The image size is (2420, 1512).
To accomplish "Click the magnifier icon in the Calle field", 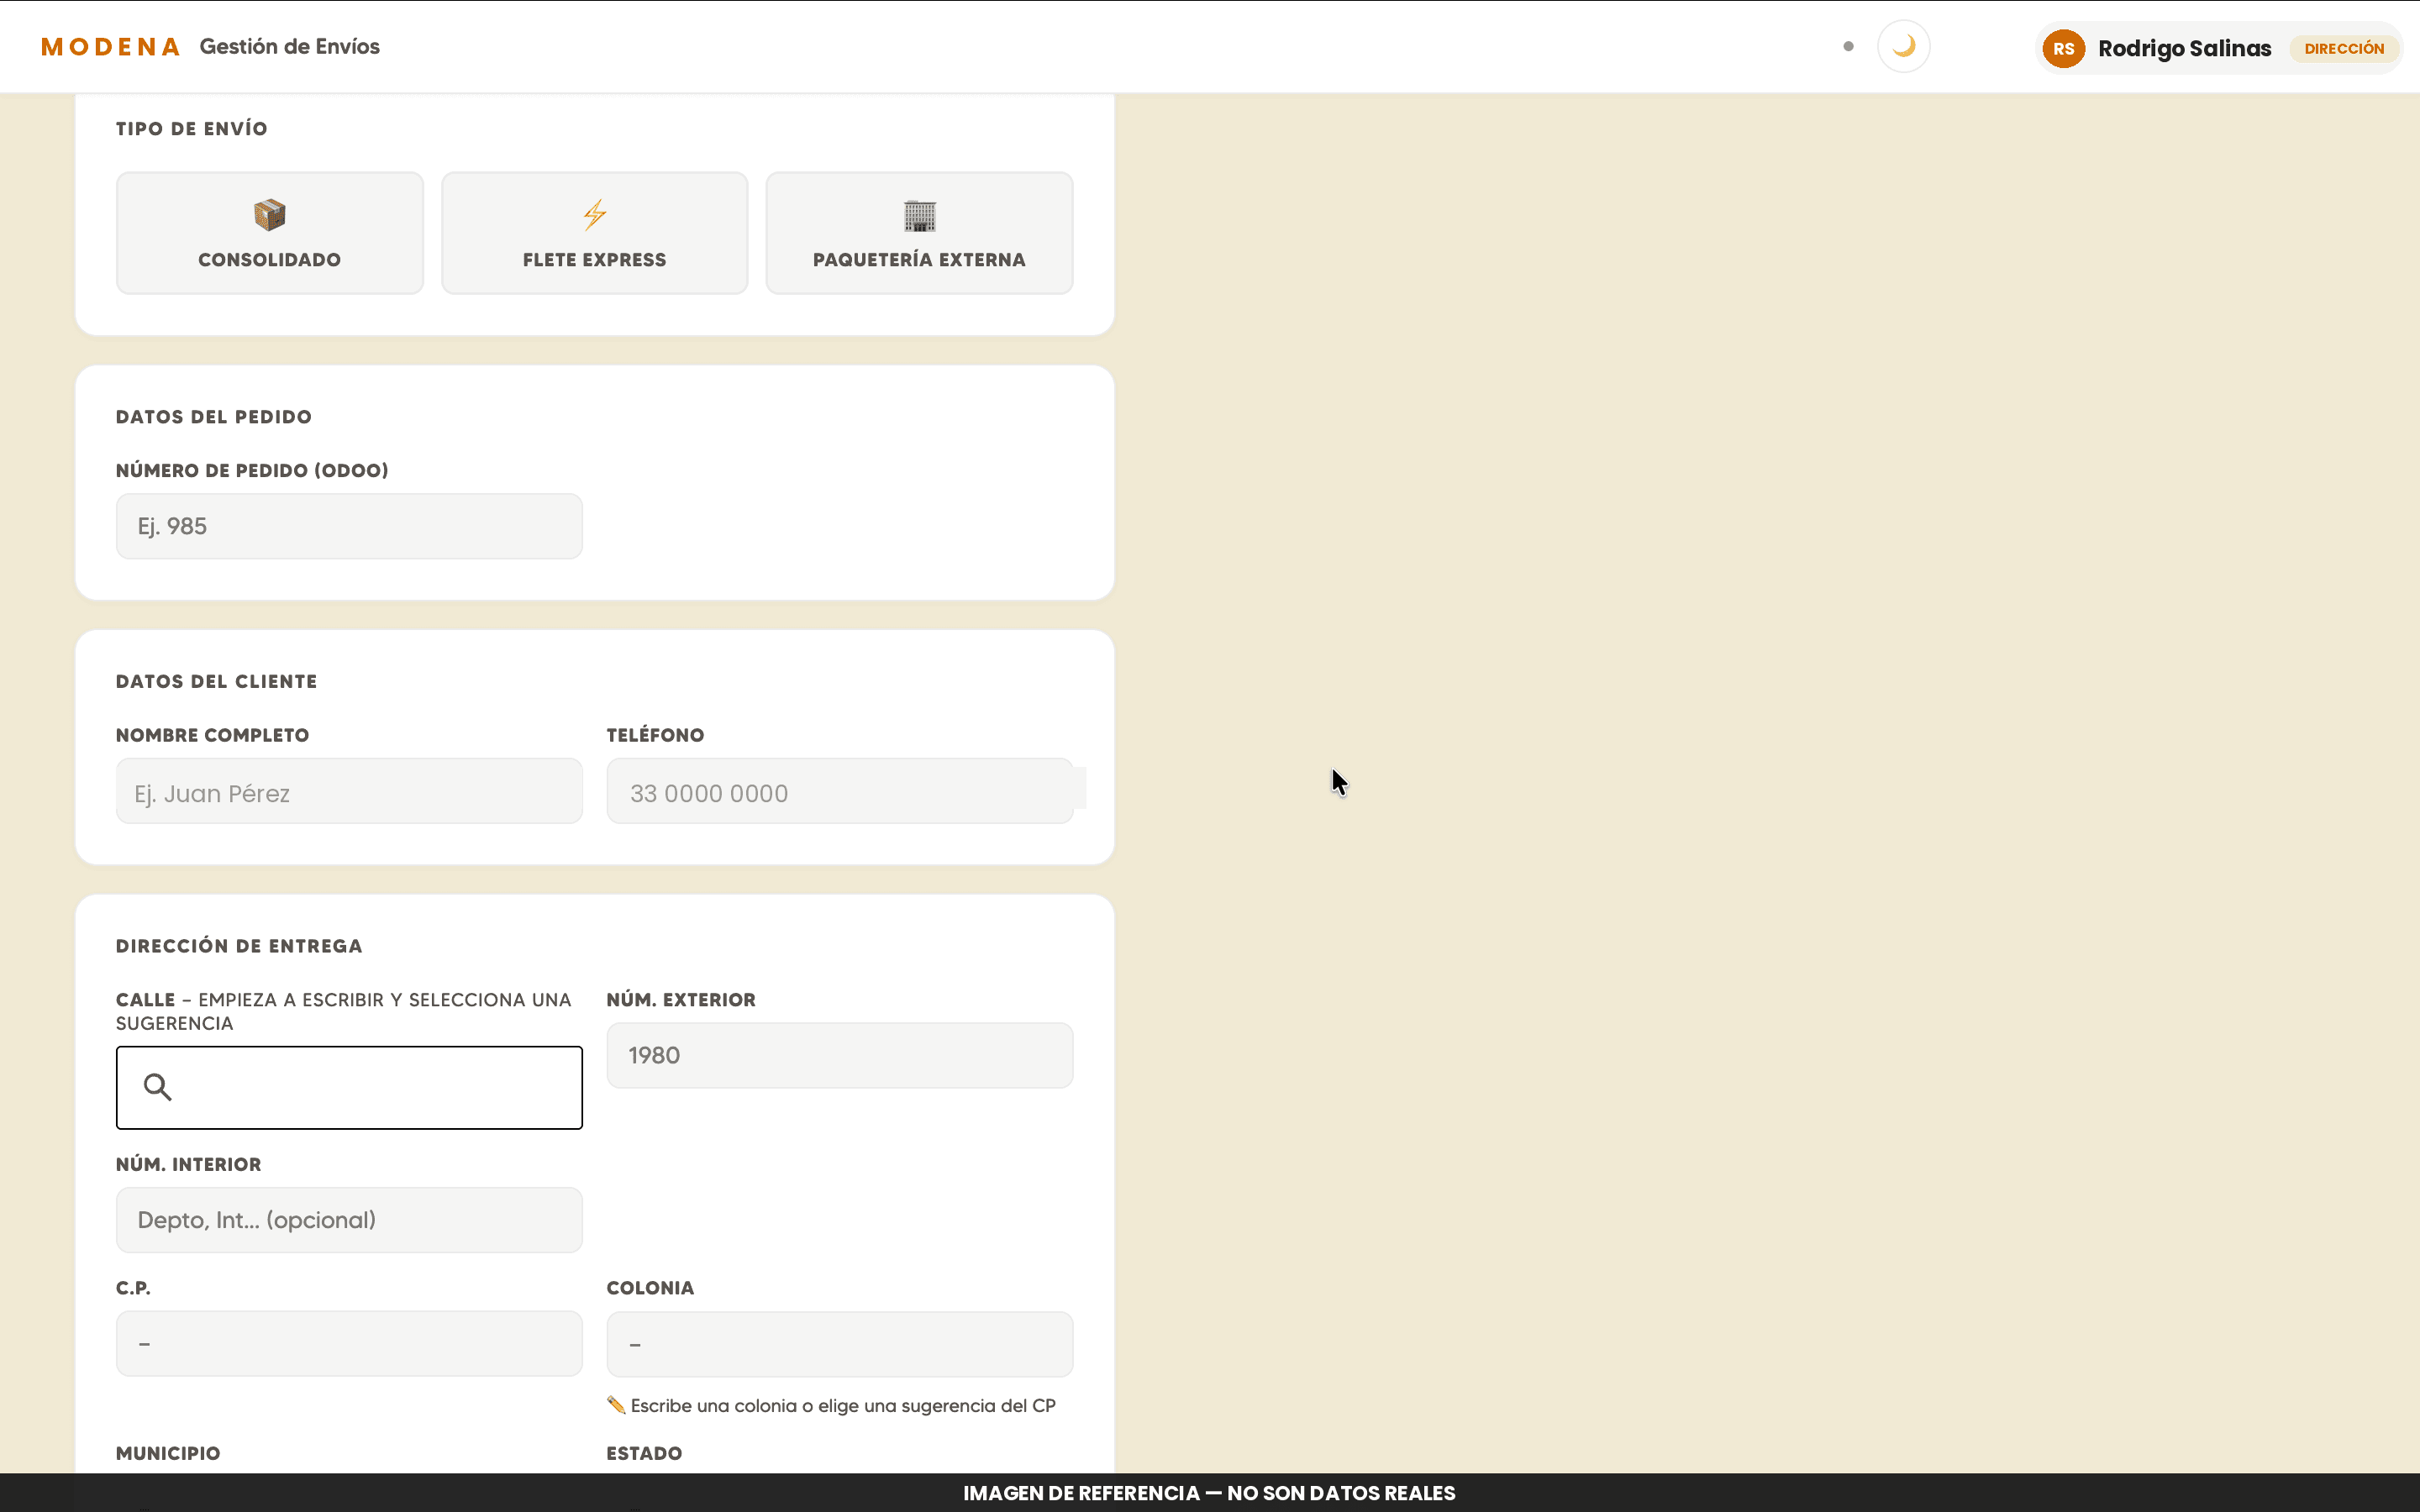I will tap(157, 1087).
